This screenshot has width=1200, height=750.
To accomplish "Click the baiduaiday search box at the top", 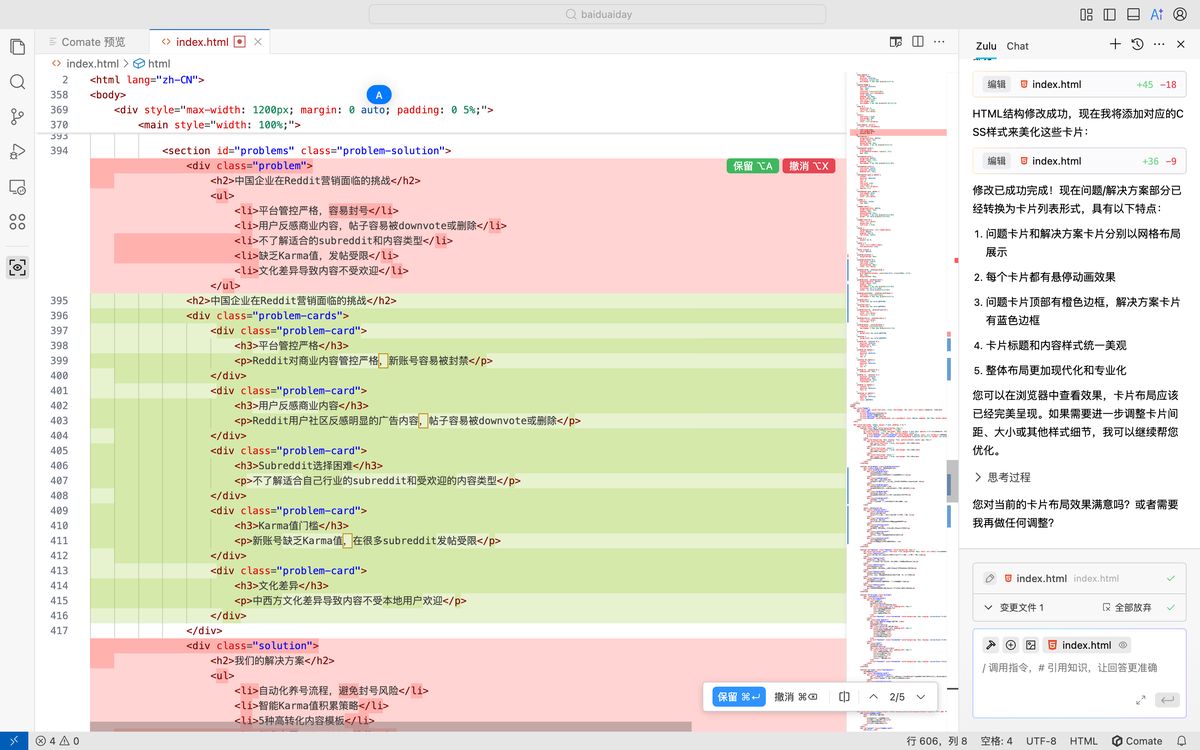I will [x=600, y=14].
